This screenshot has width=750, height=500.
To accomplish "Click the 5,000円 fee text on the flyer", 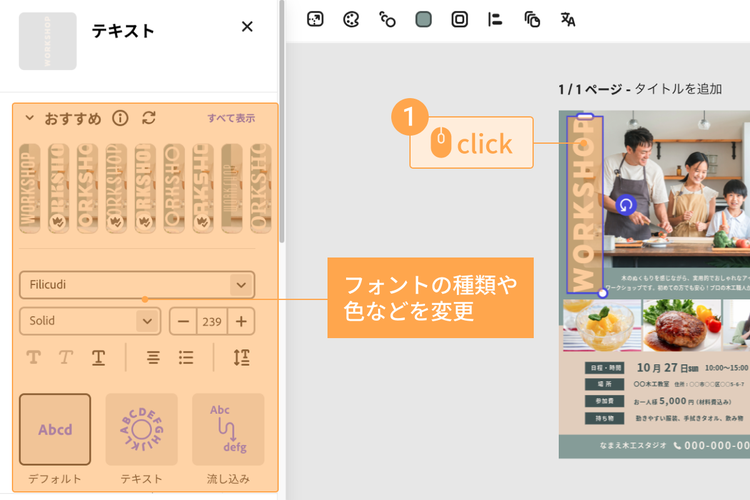I will tap(677, 401).
